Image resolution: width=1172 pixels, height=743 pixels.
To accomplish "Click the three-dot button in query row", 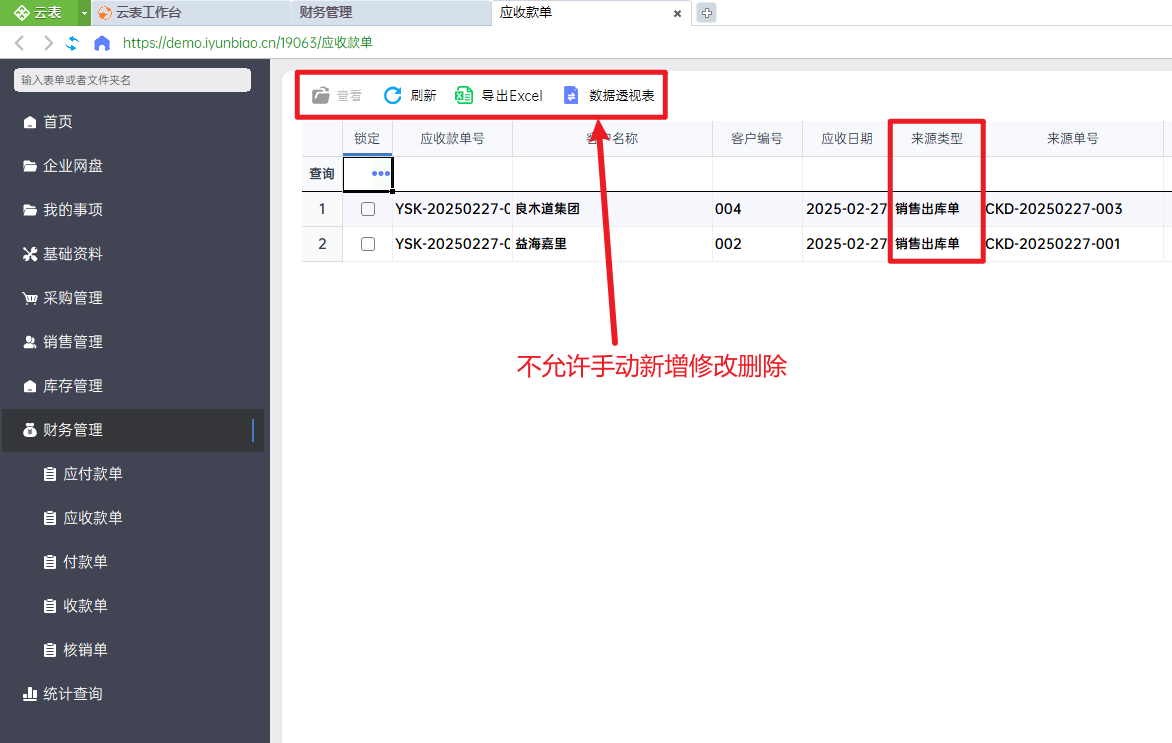I will coord(380,173).
